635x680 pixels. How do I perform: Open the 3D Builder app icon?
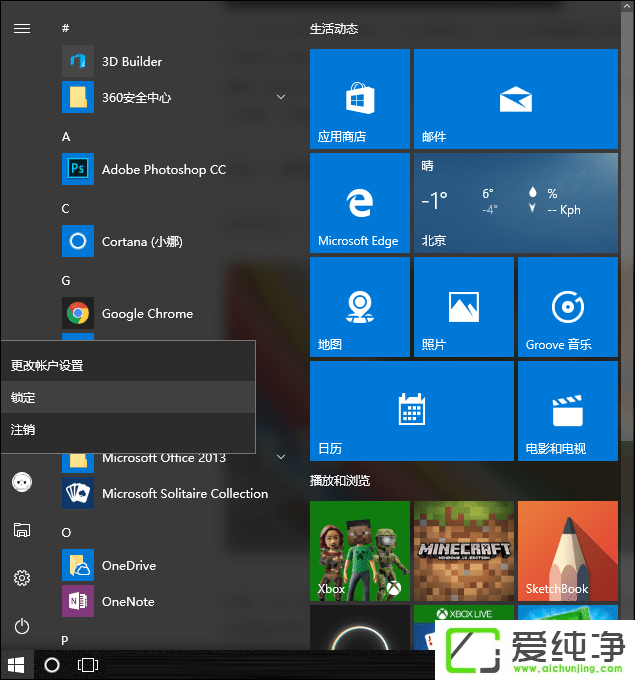coord(78,61)
